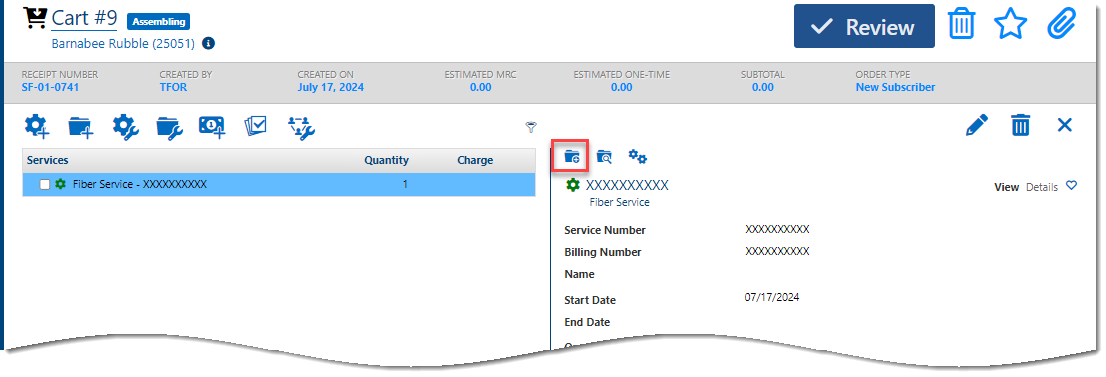Click the Modify Service gear-wrench icon
Screen dimensions: 1106x377
[x=125, y=126]
